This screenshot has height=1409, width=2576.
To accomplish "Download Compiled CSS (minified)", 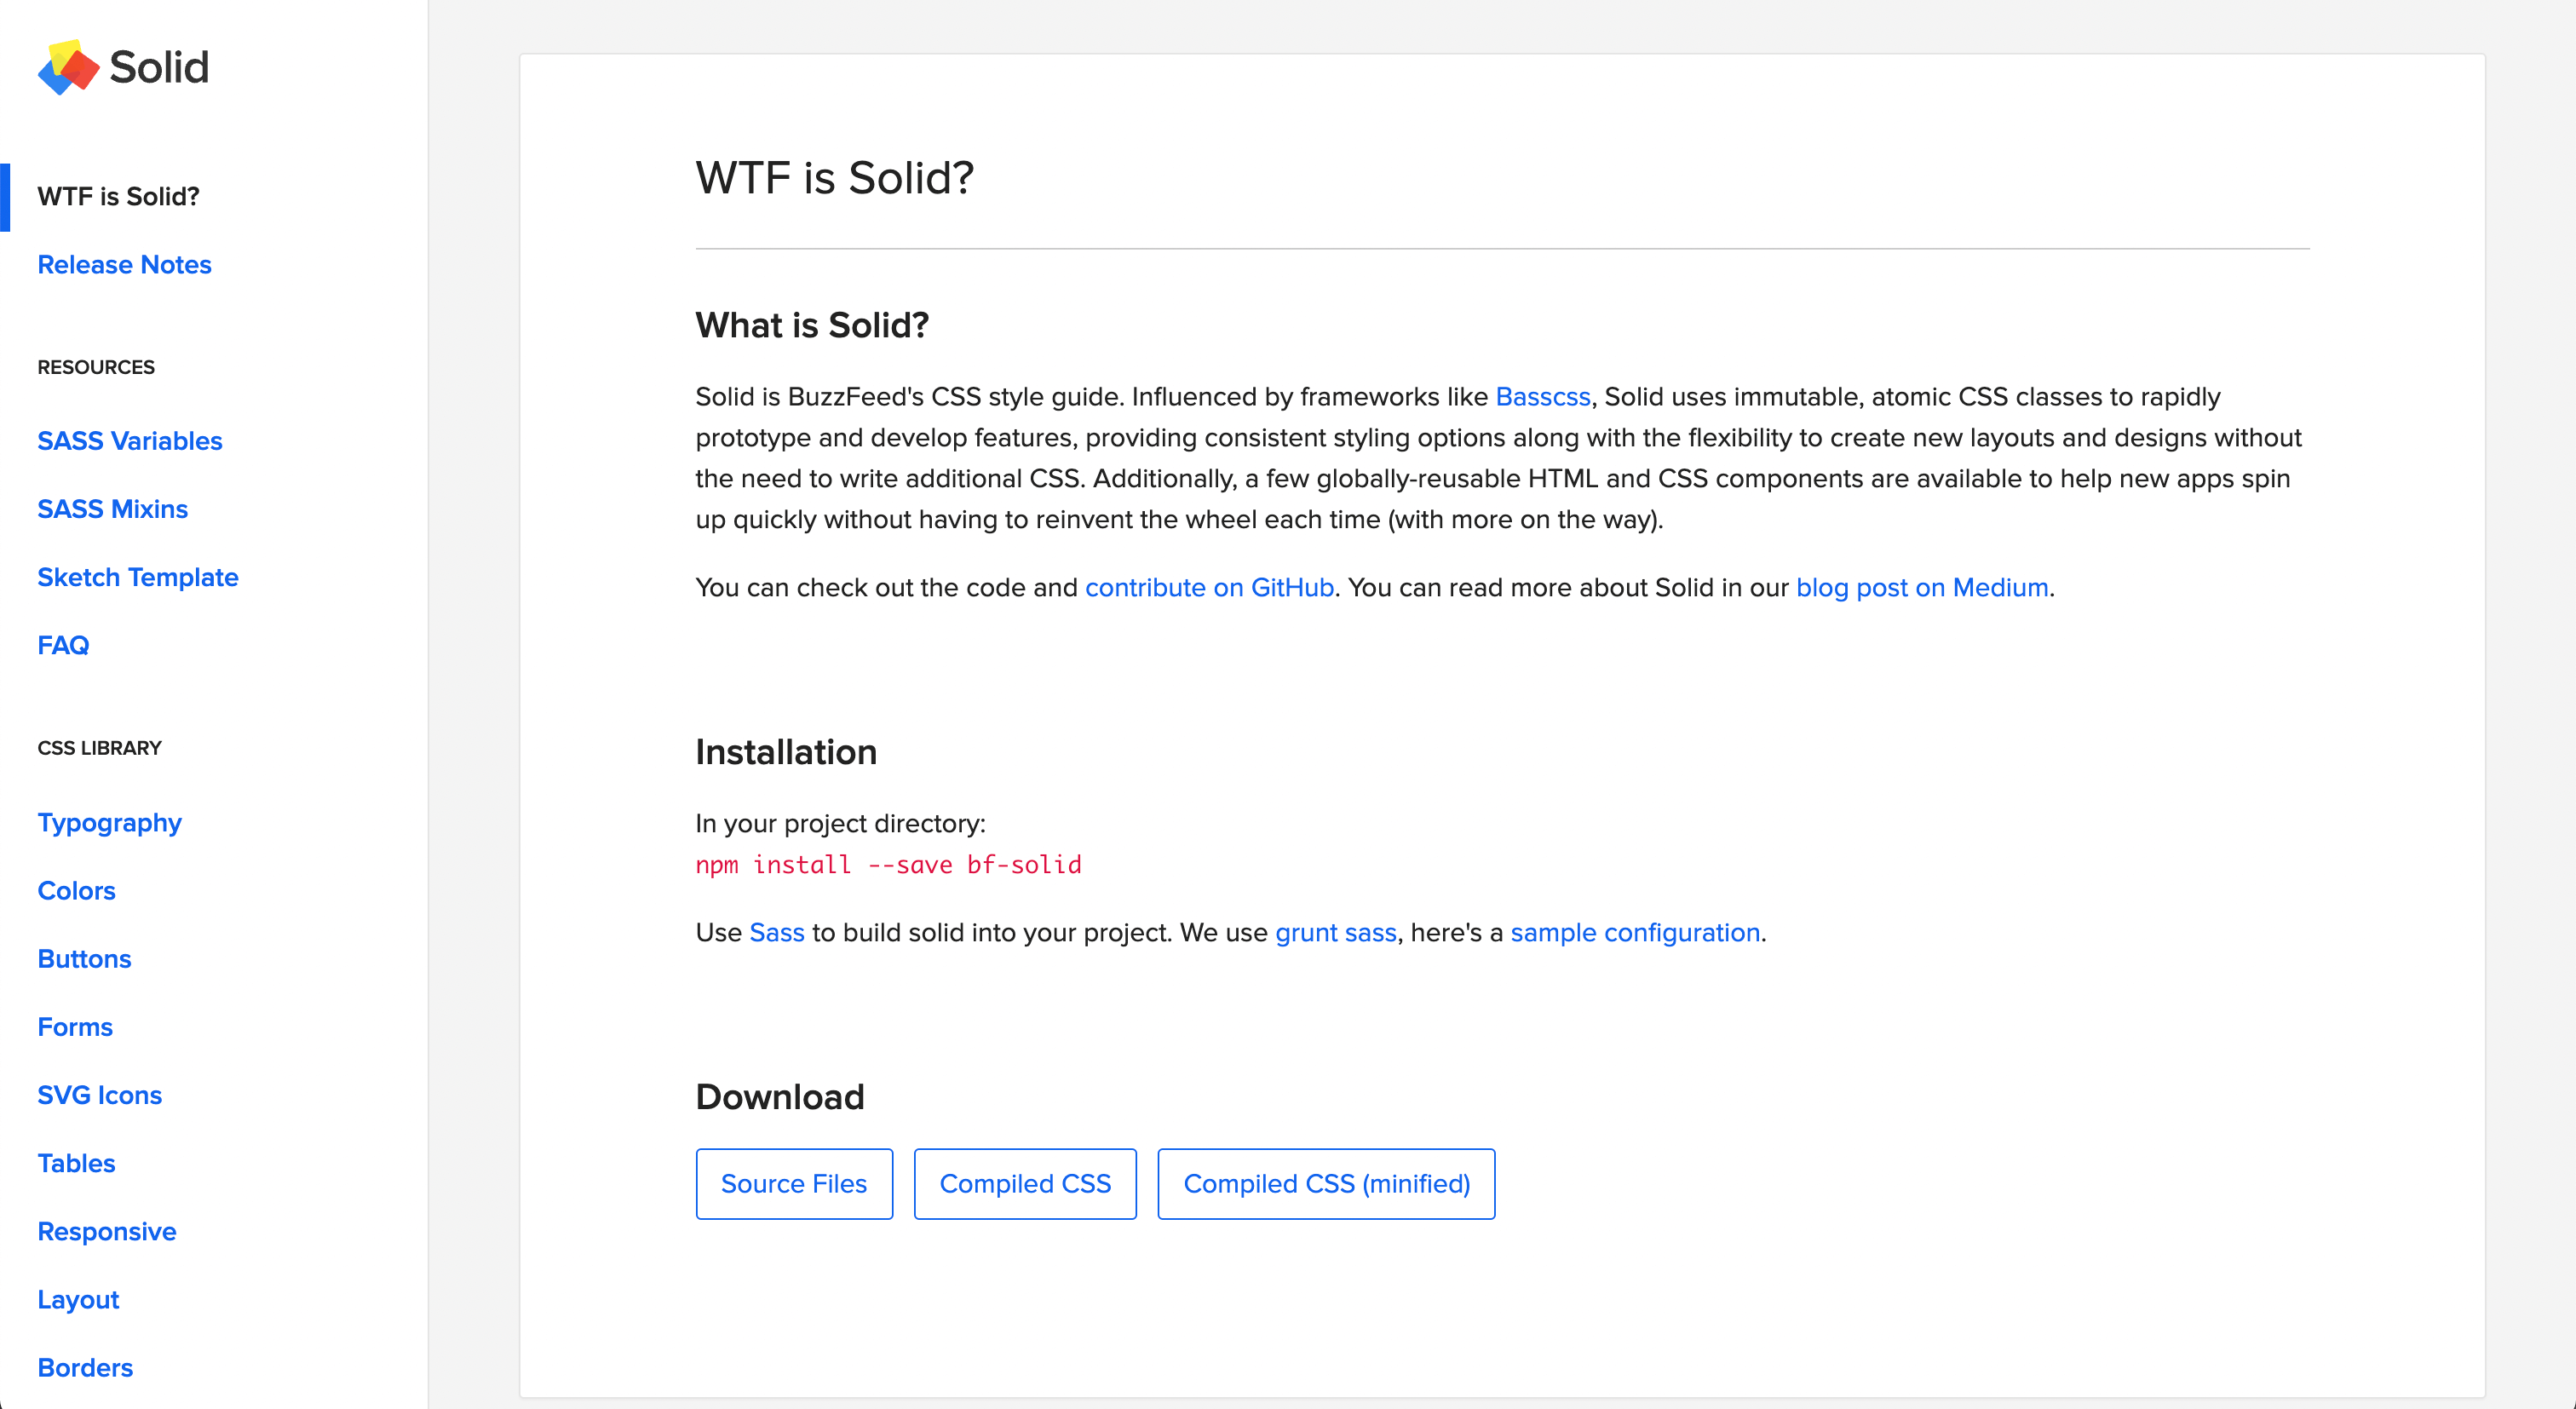I will point(1325,1184).
